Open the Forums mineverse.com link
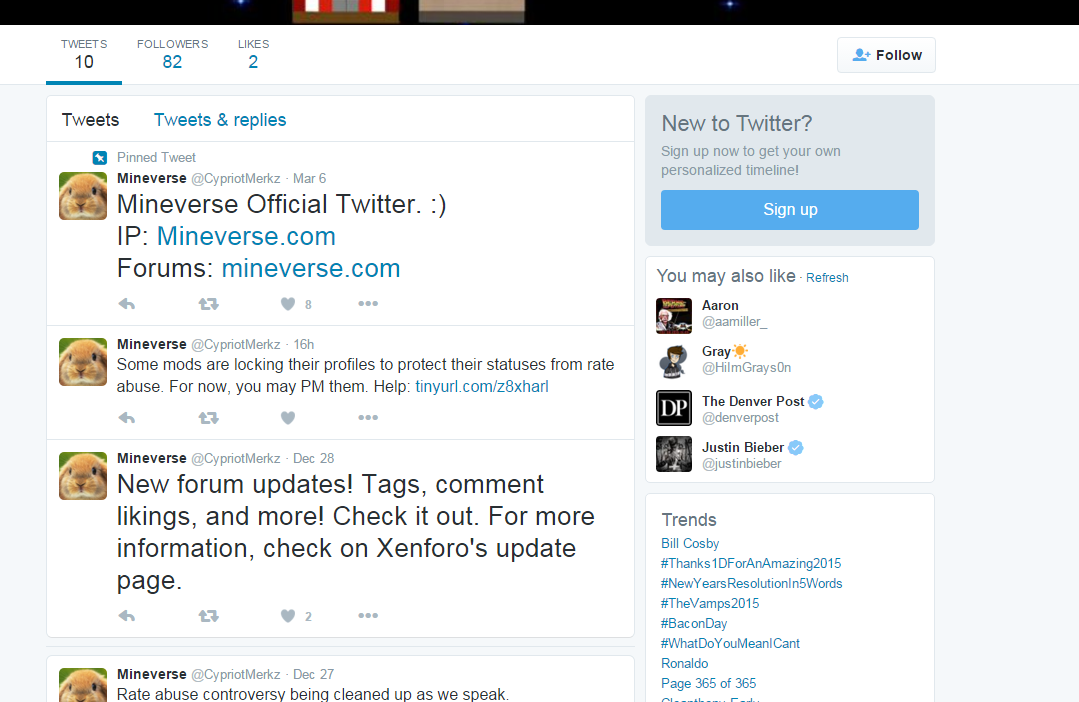The image size is (1079, 702). point(311,268)
